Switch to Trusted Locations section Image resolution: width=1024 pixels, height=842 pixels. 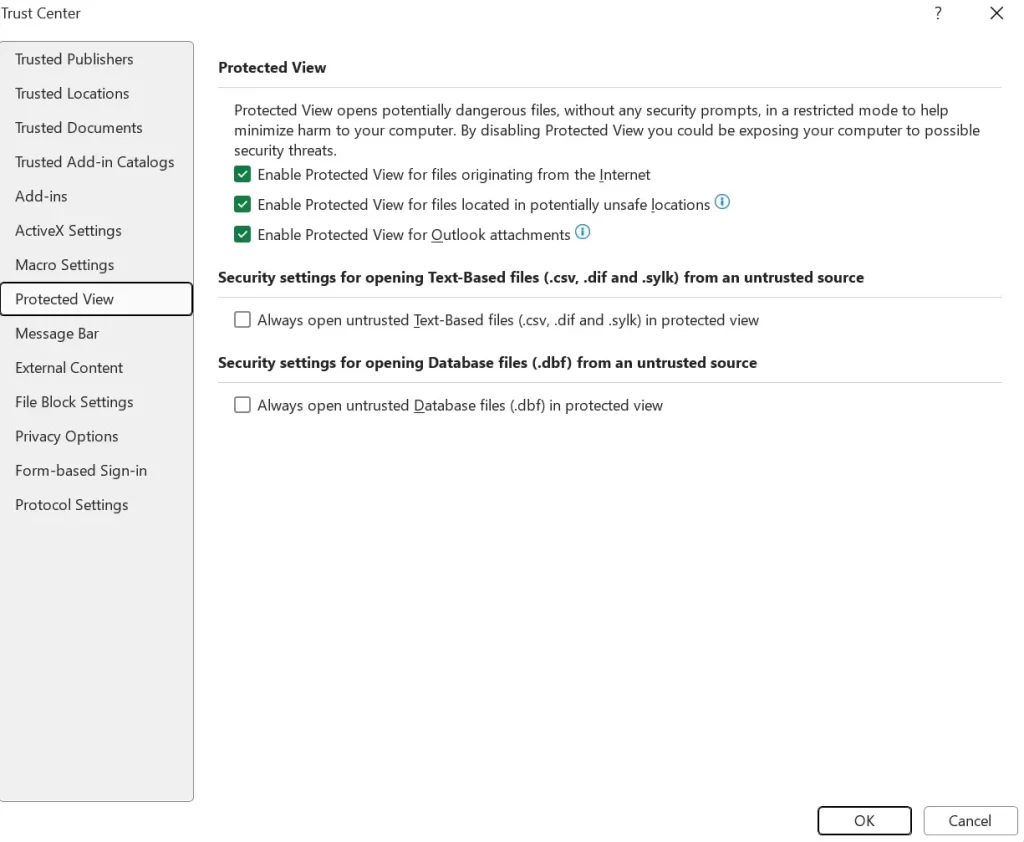72,93
